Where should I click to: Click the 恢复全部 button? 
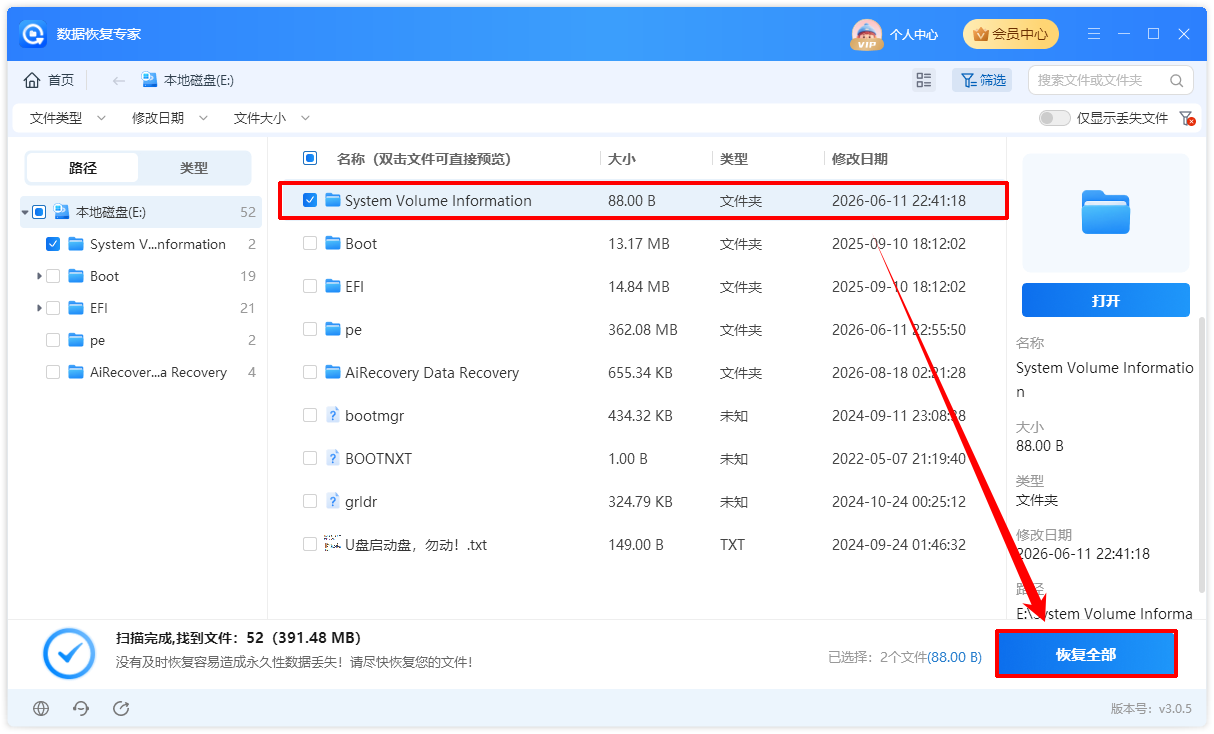click(1086, 654)
